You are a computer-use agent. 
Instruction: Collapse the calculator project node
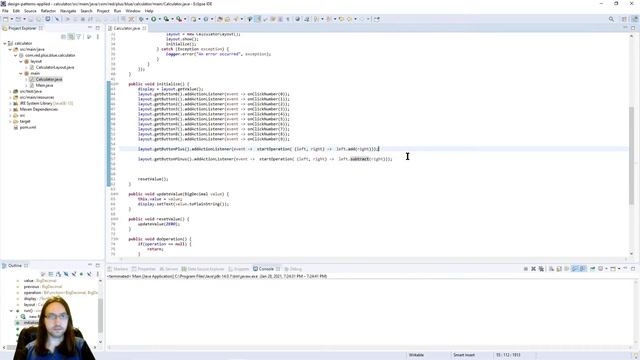[x=4, y=43]
